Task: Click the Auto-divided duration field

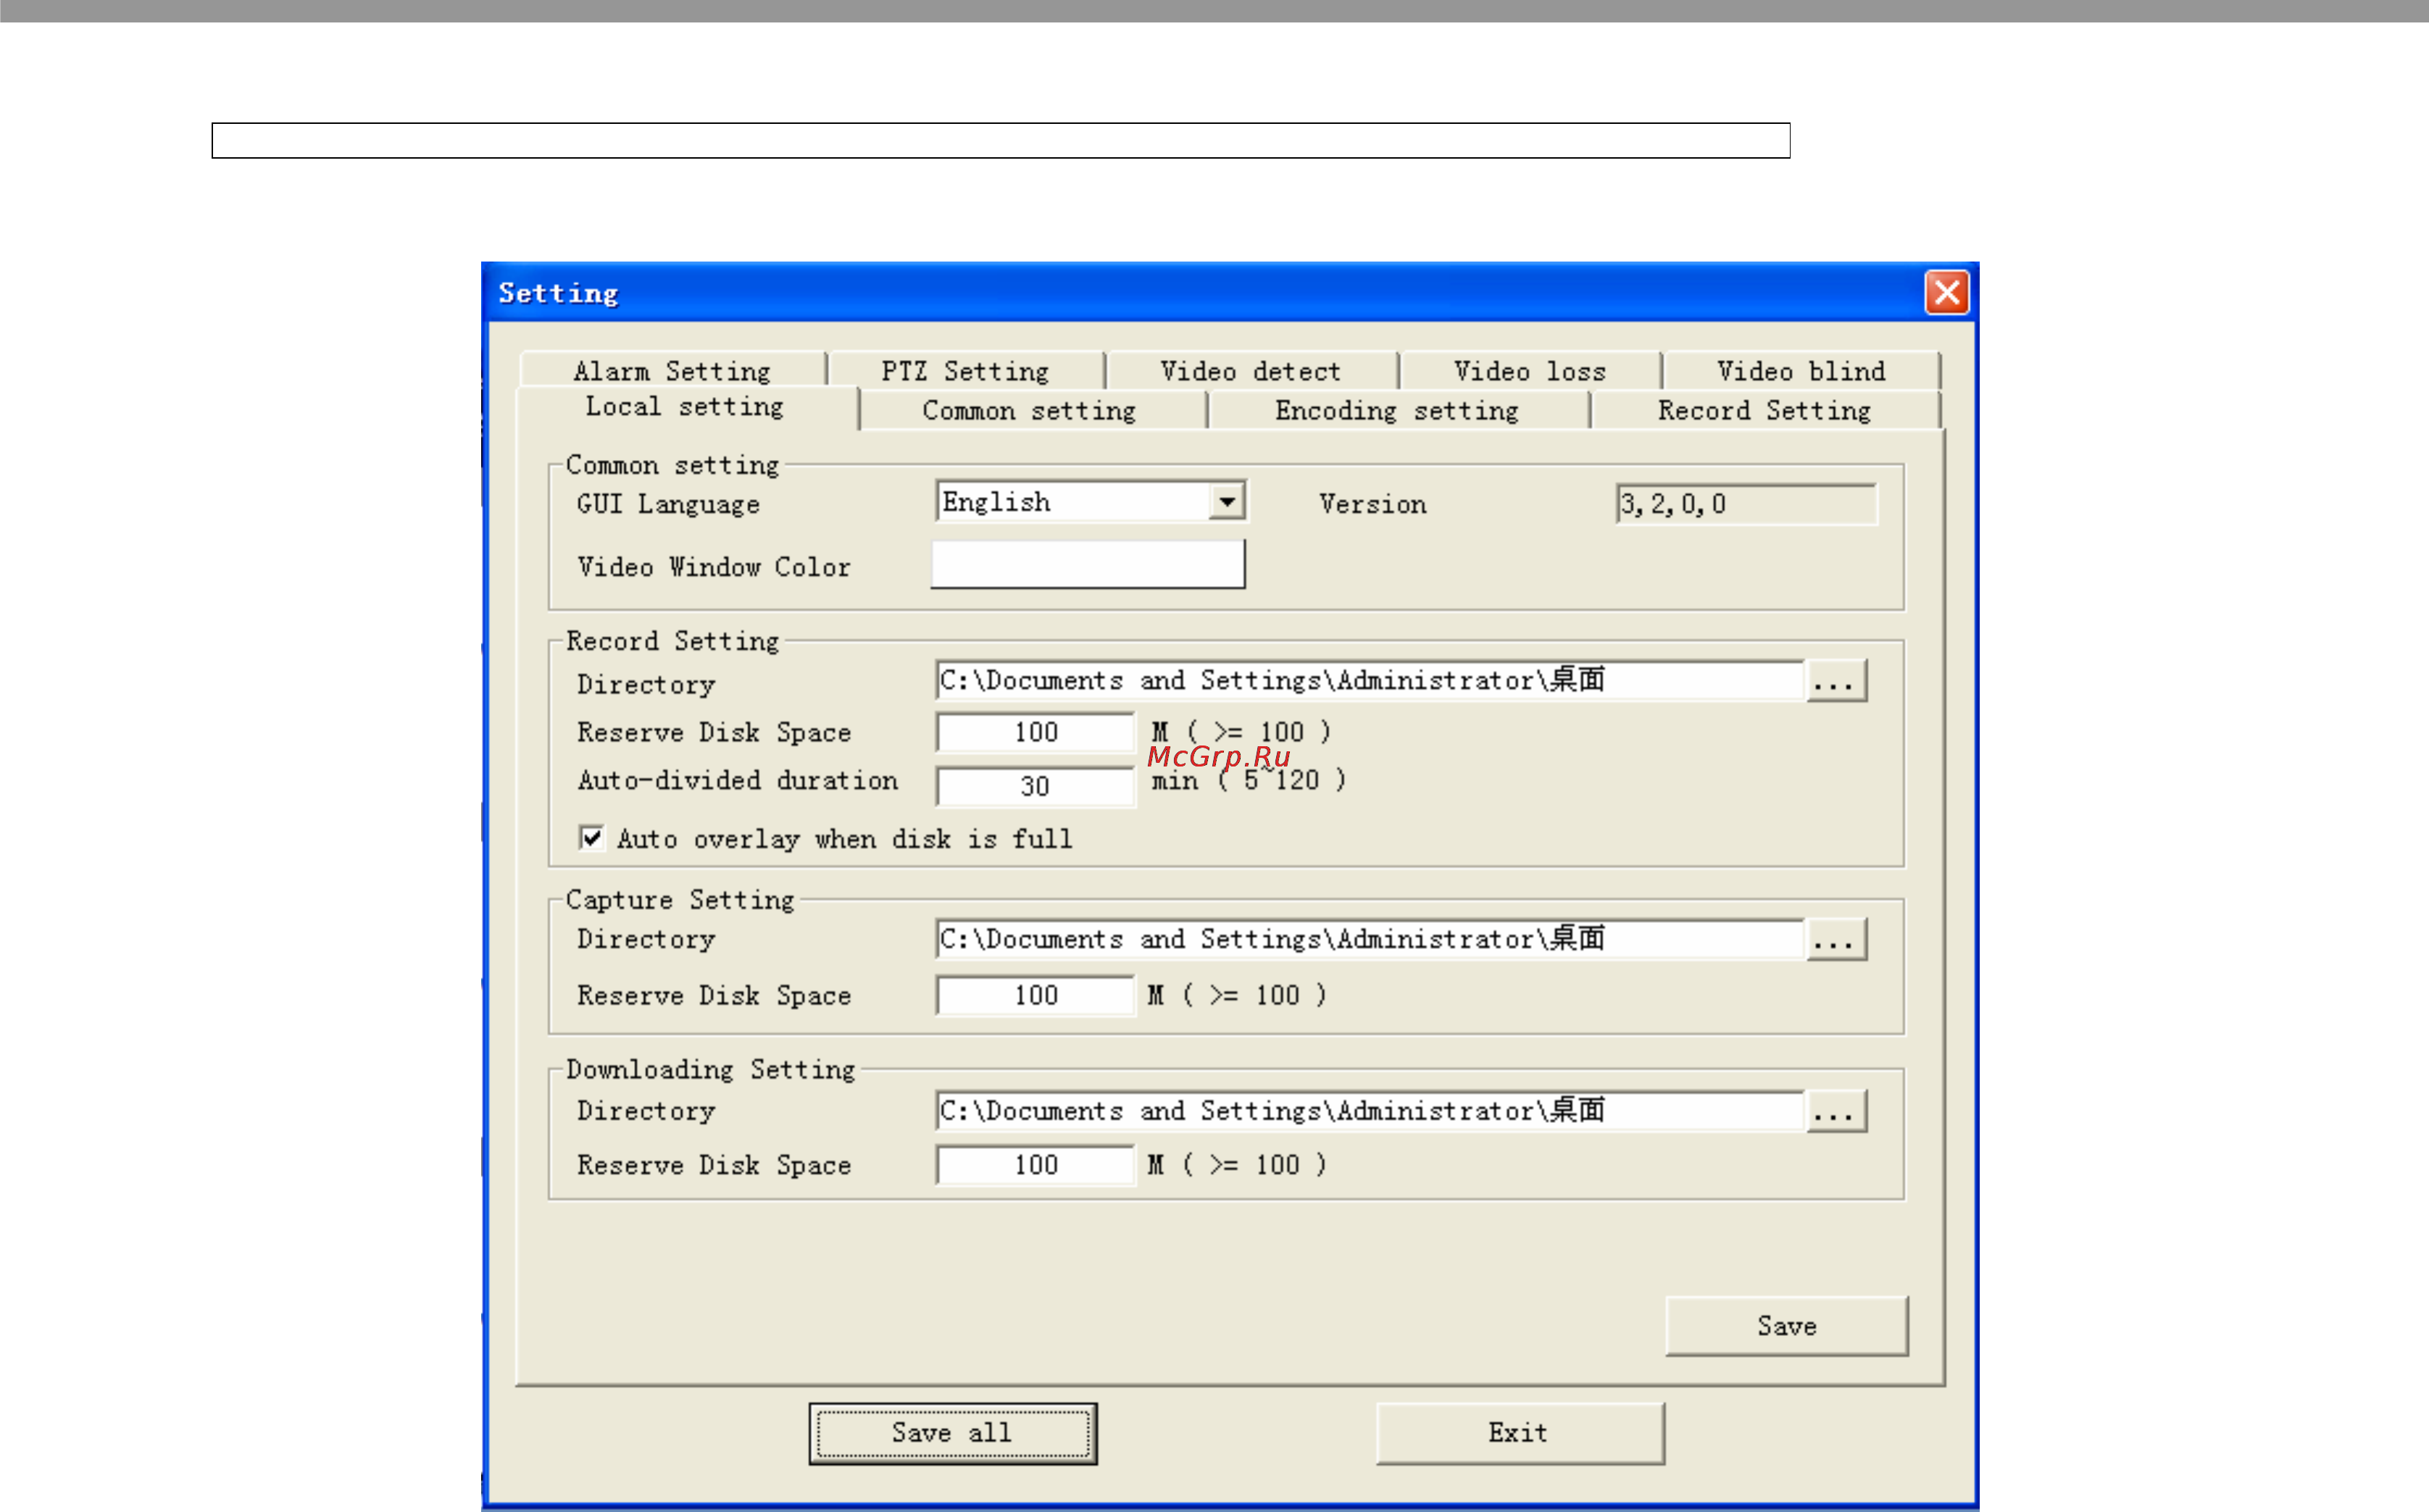Action: point(1035,786)
